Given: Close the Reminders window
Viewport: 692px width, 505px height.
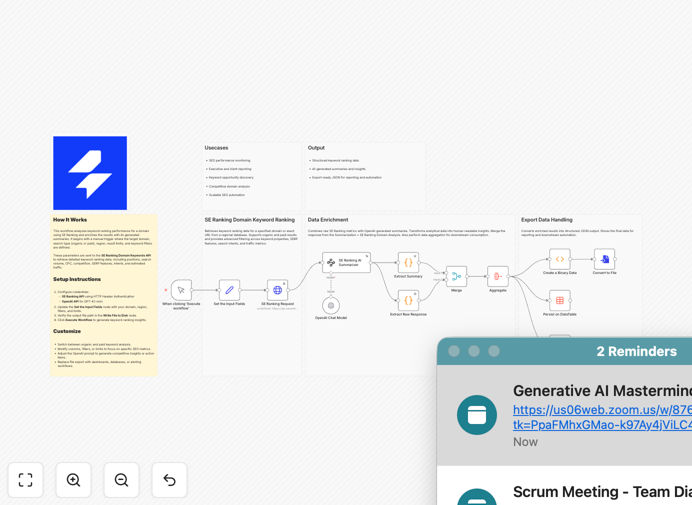Looking at the screenshot, I should (x=454, y=351).
